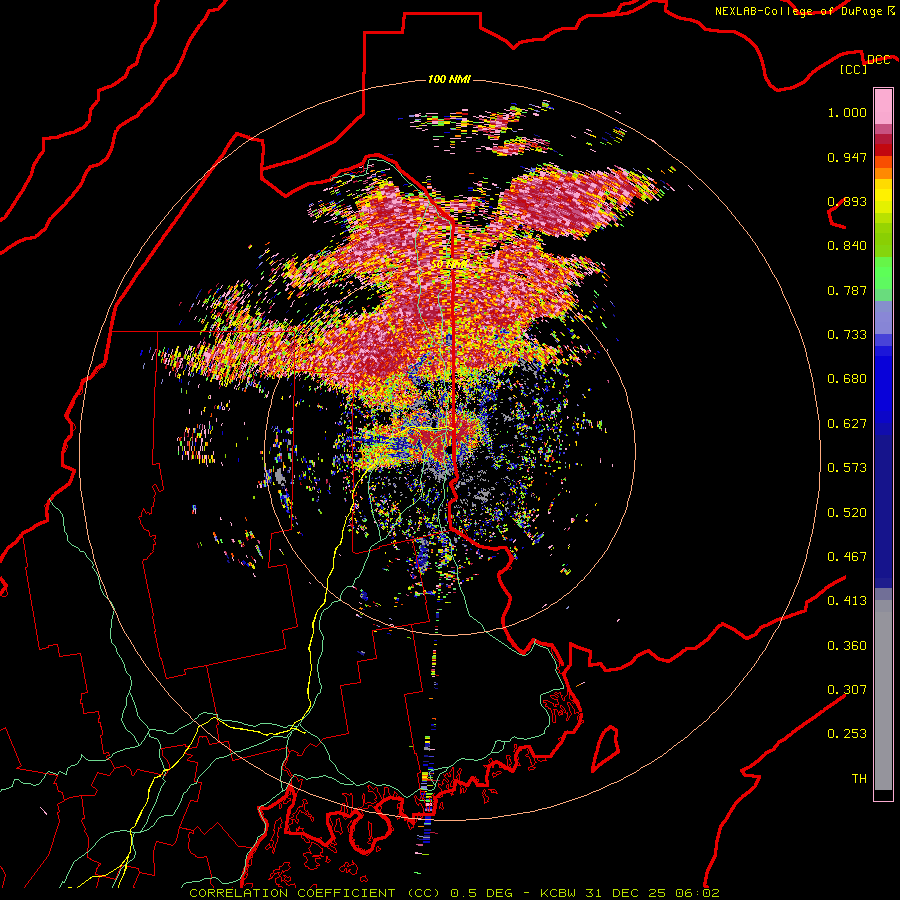
Task: Click the TH threshold label
Action: [x=859, y=779]
